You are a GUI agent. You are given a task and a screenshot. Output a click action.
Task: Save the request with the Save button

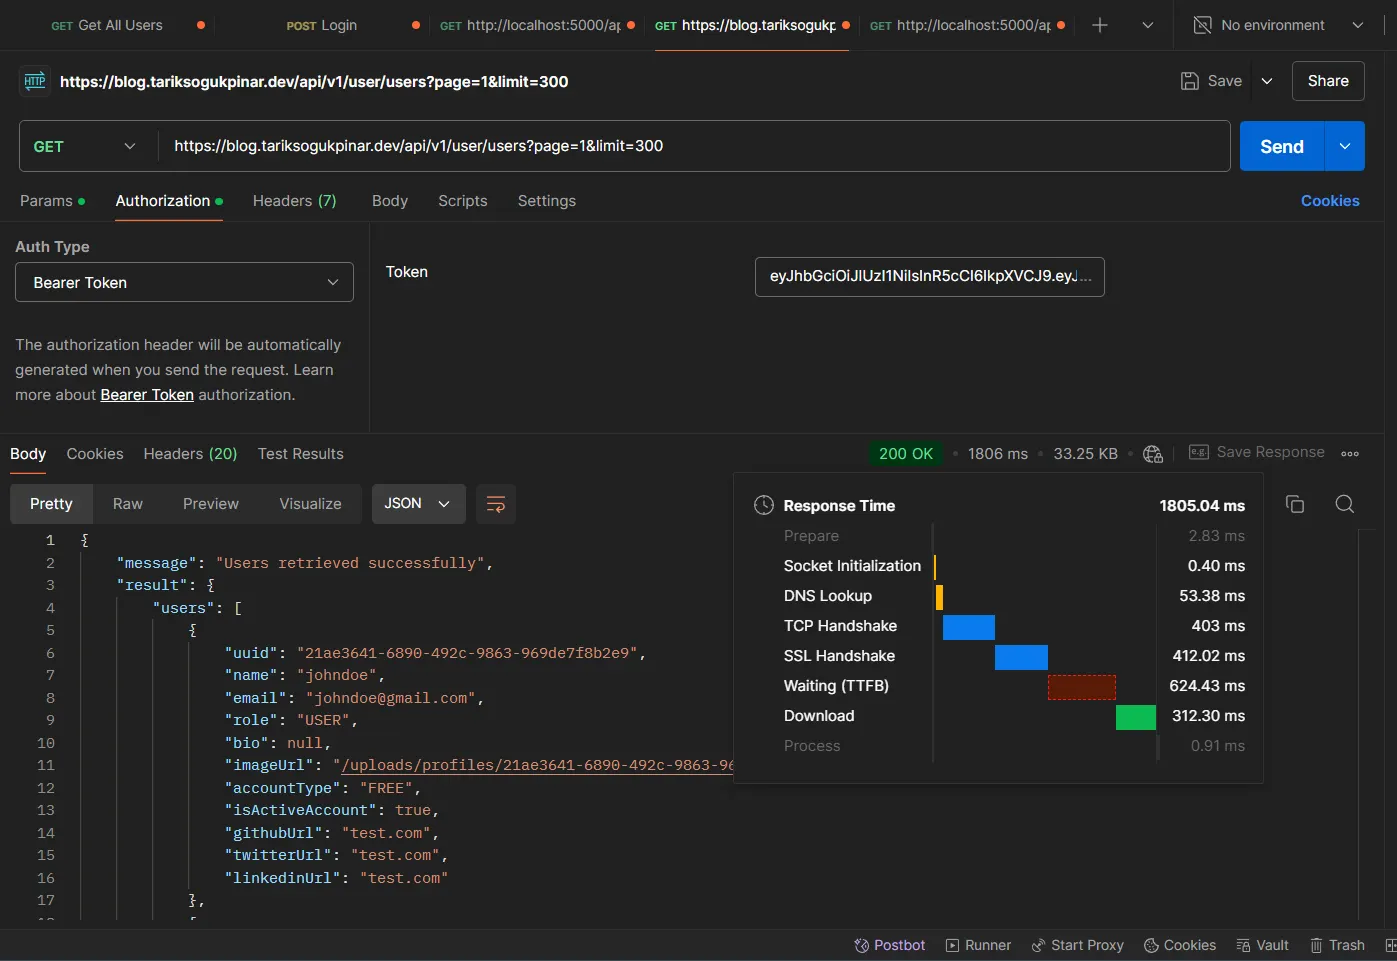1212,81
